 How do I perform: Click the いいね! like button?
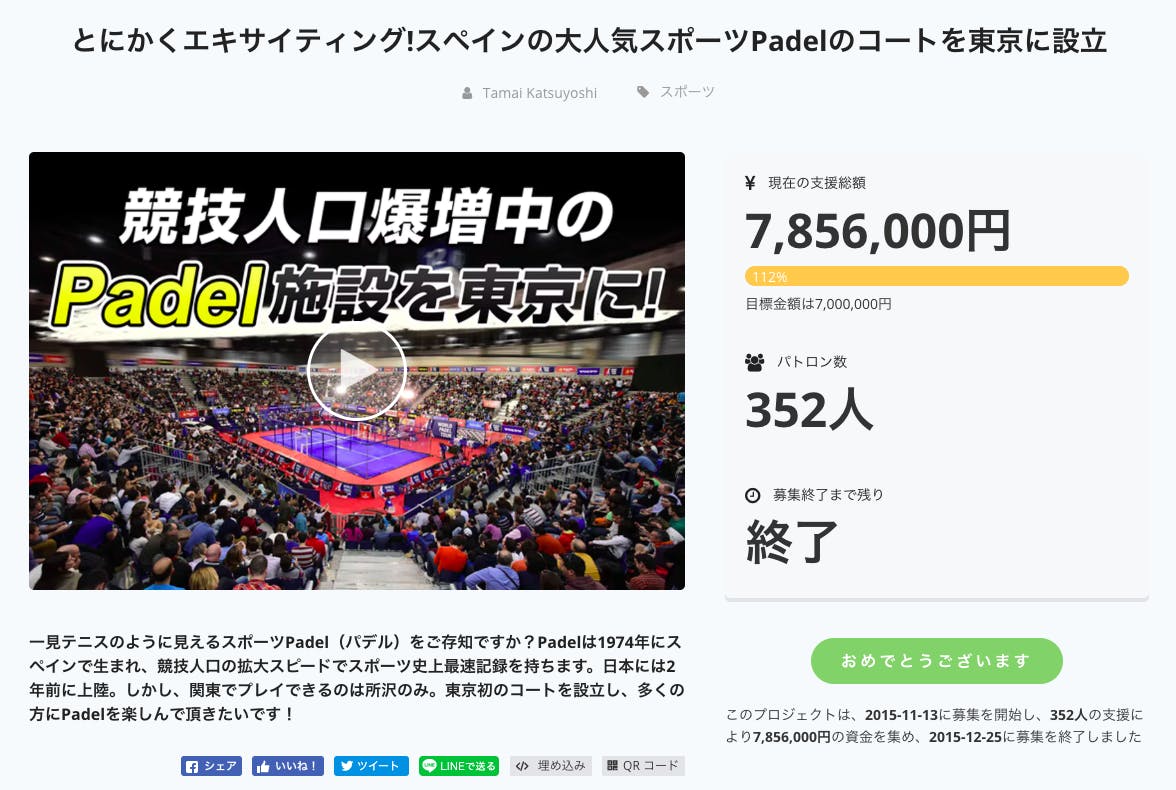(288, 767)
